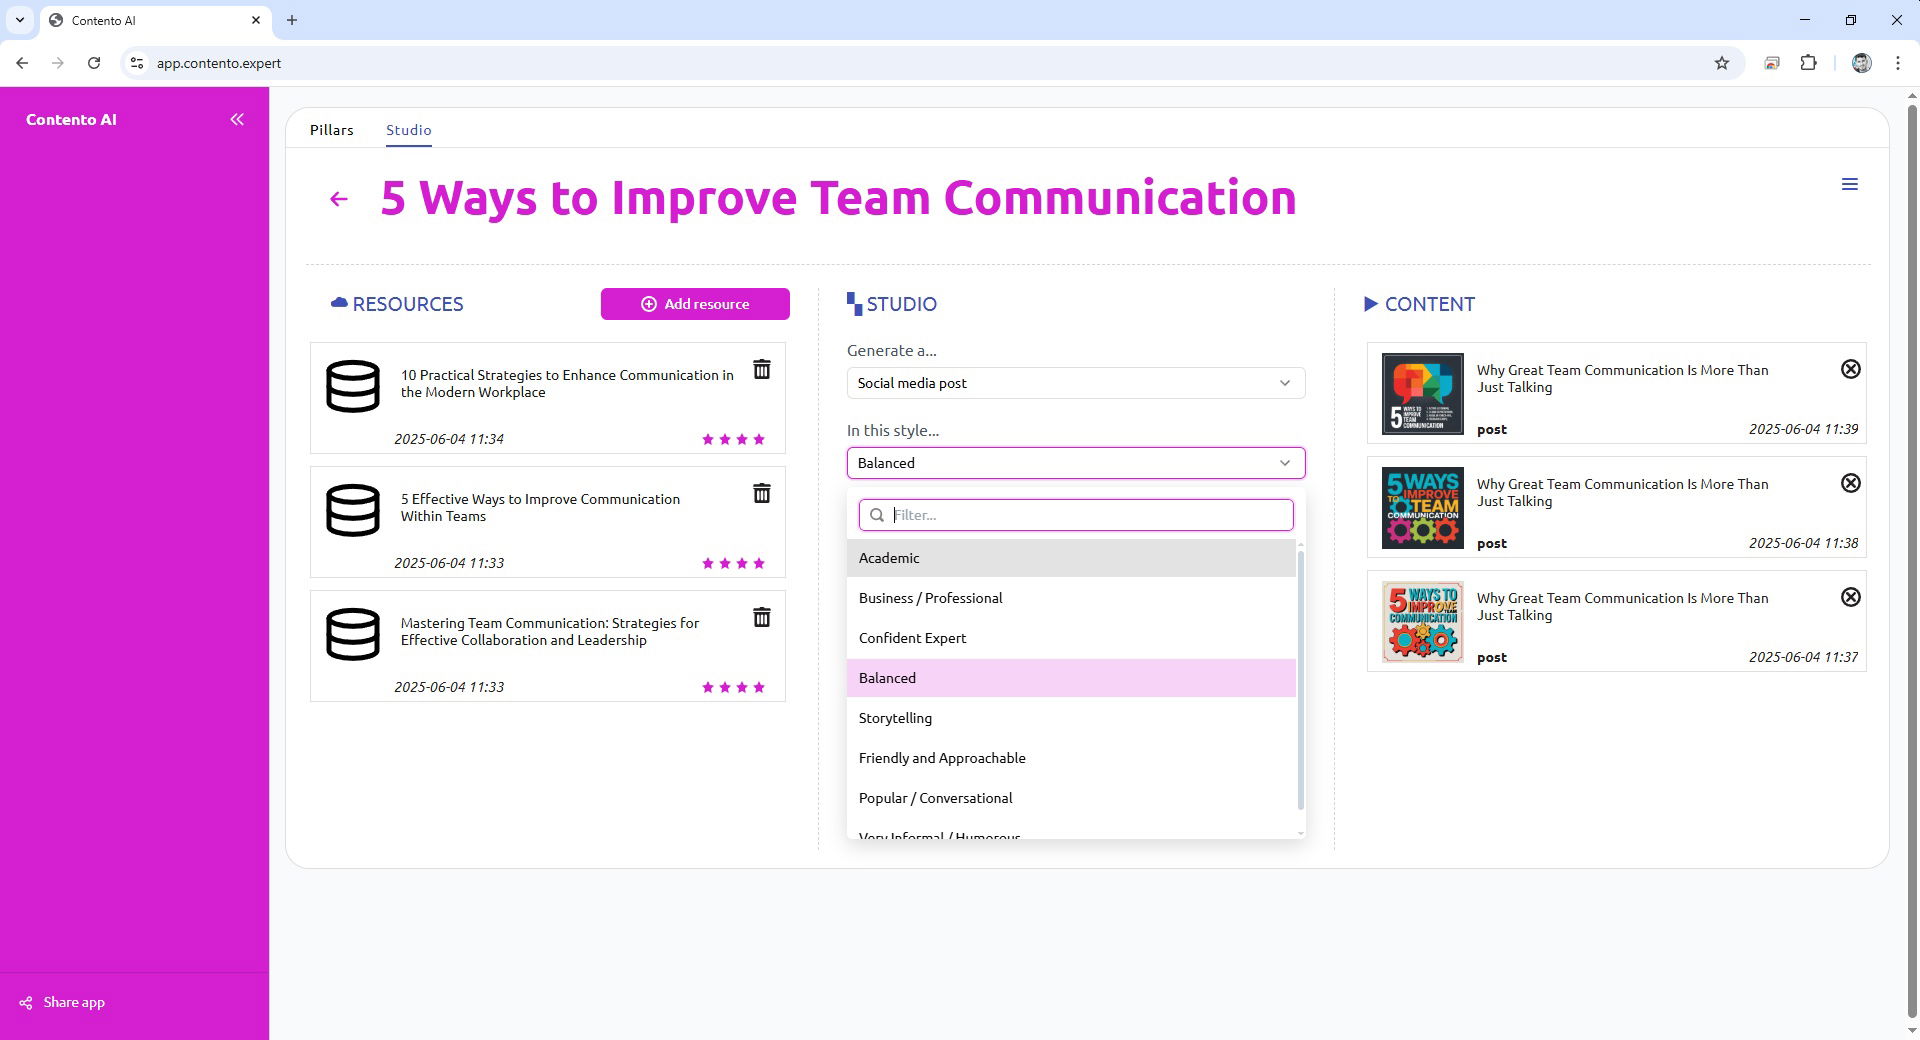Open the 11:39 post thumbnail image
This screenshot has width=1920, height=1040.
click(1422, 394)
